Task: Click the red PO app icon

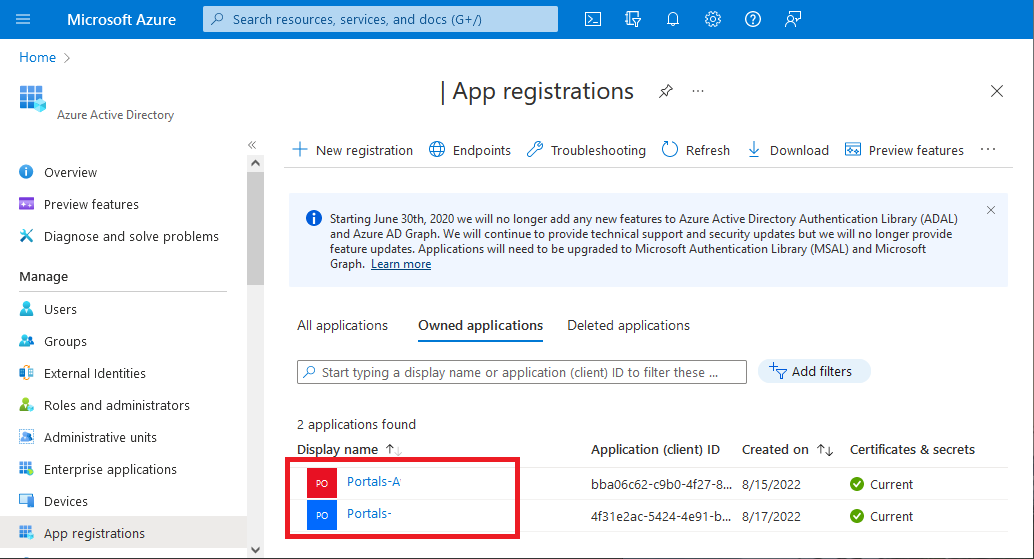Action: (x=322, y=483)
